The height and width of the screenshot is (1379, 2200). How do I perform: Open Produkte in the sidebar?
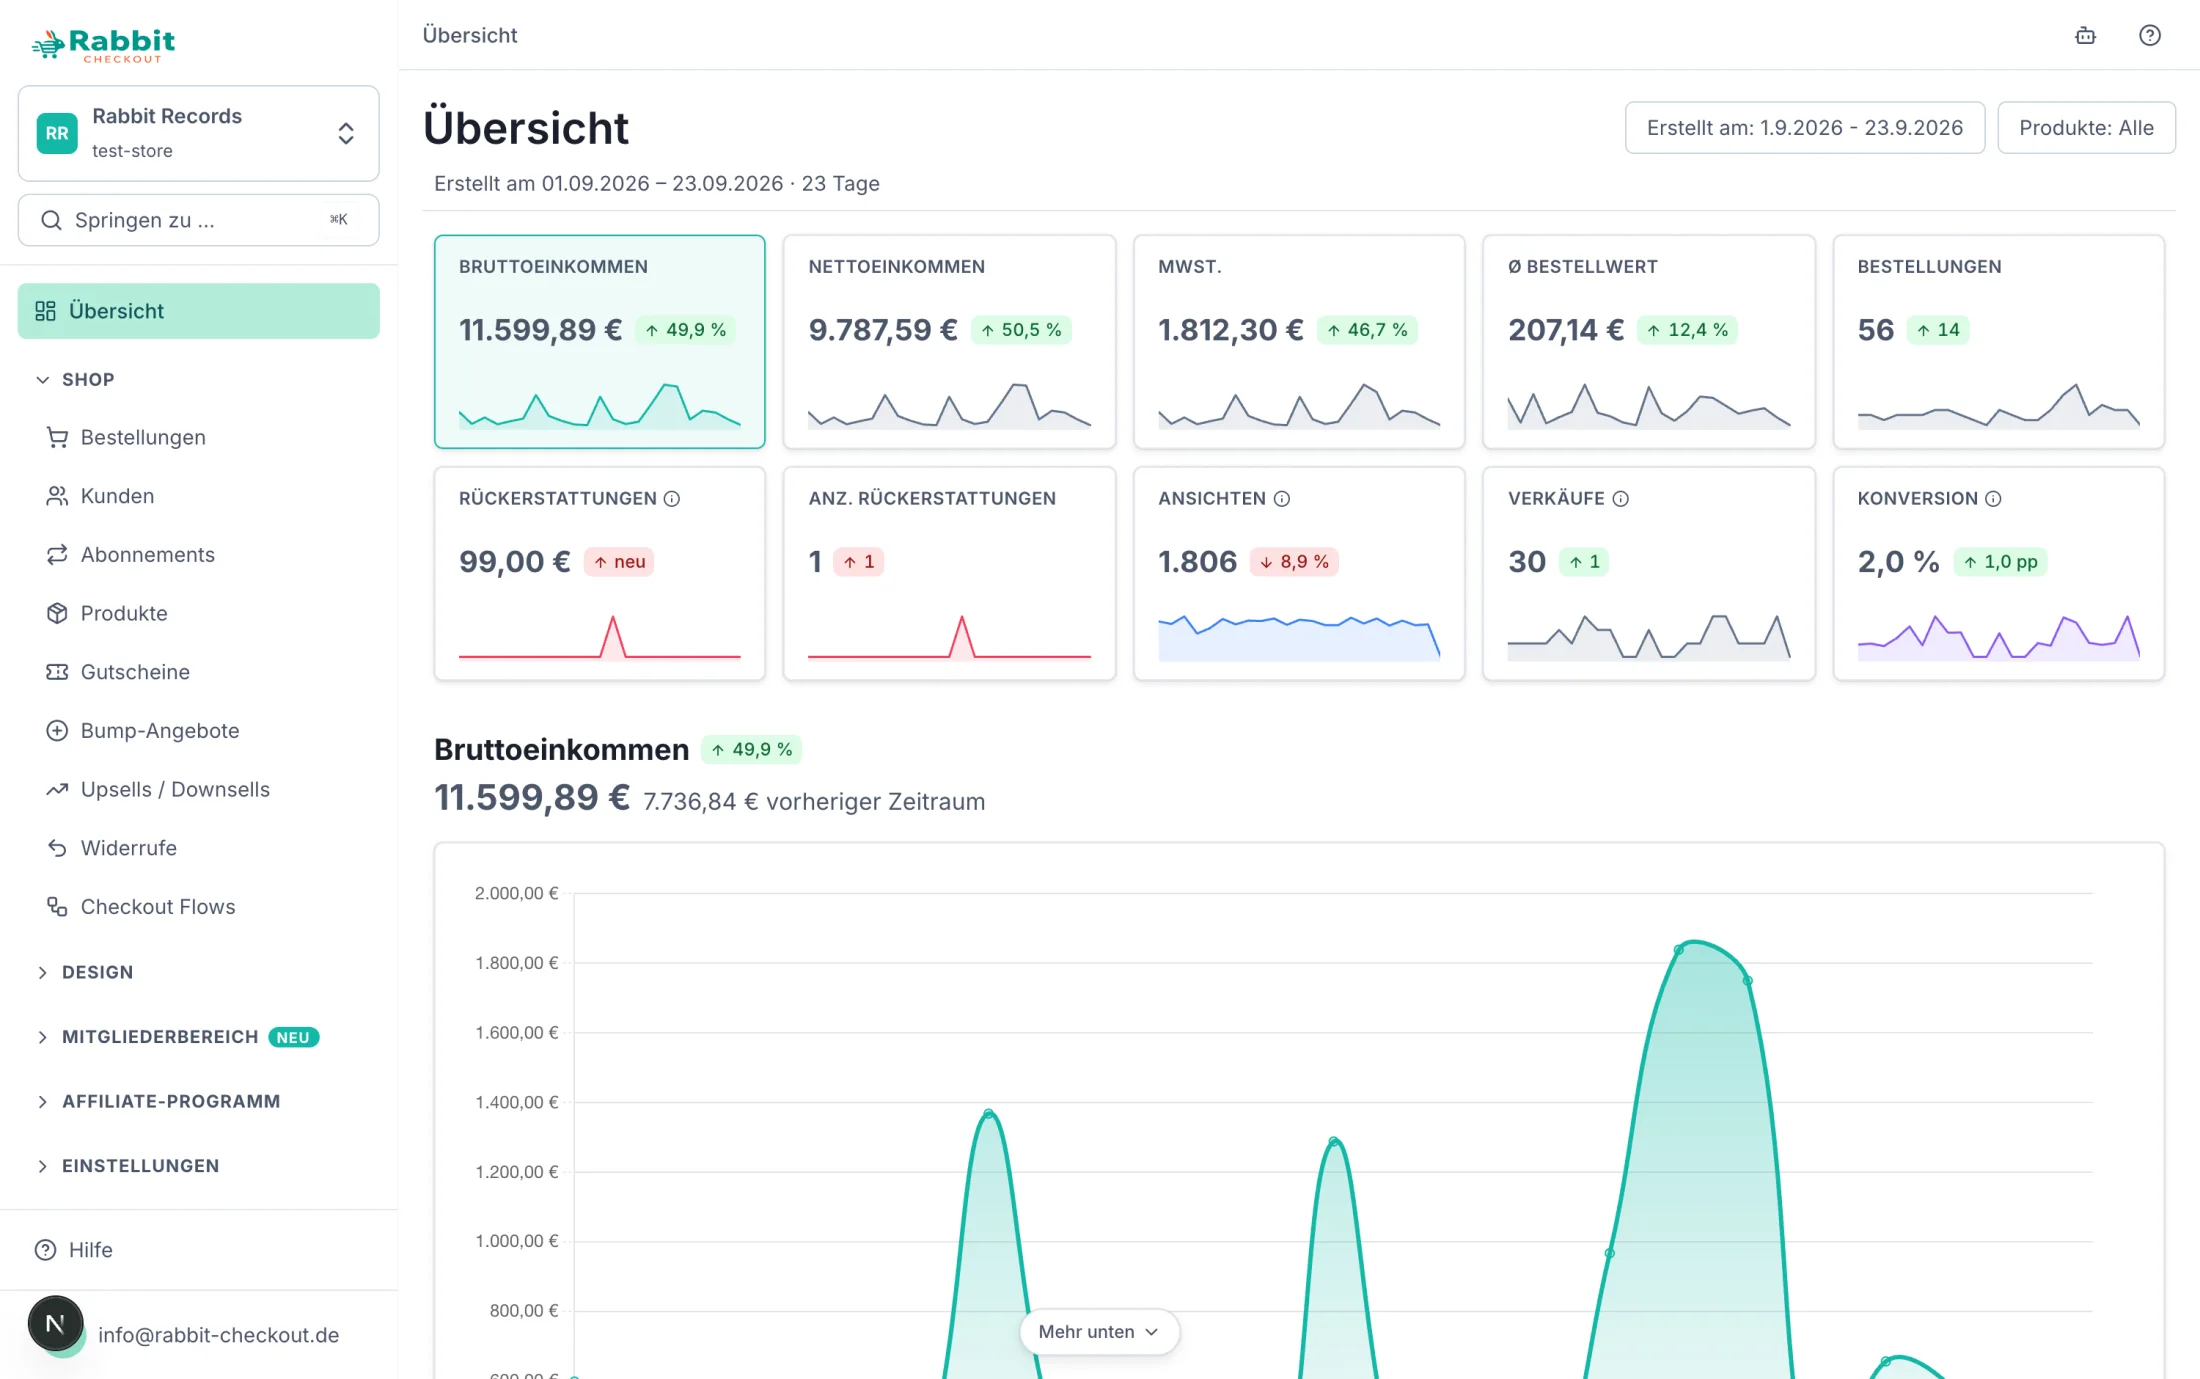pos(198,613)
